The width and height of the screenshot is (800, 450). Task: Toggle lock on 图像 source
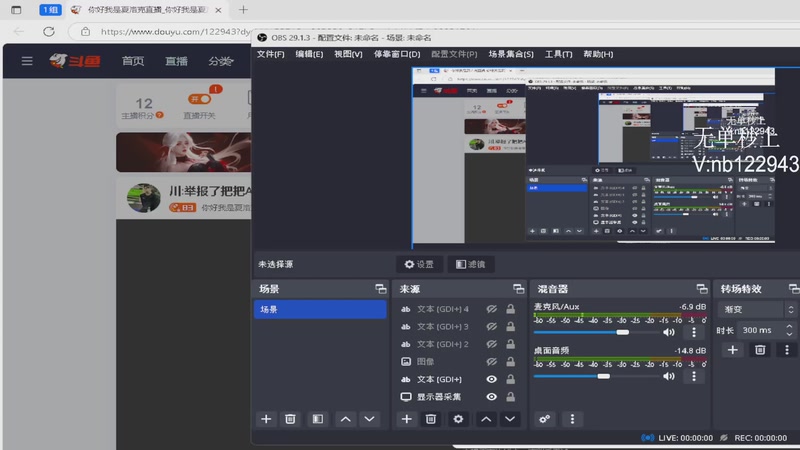(510, 361)
